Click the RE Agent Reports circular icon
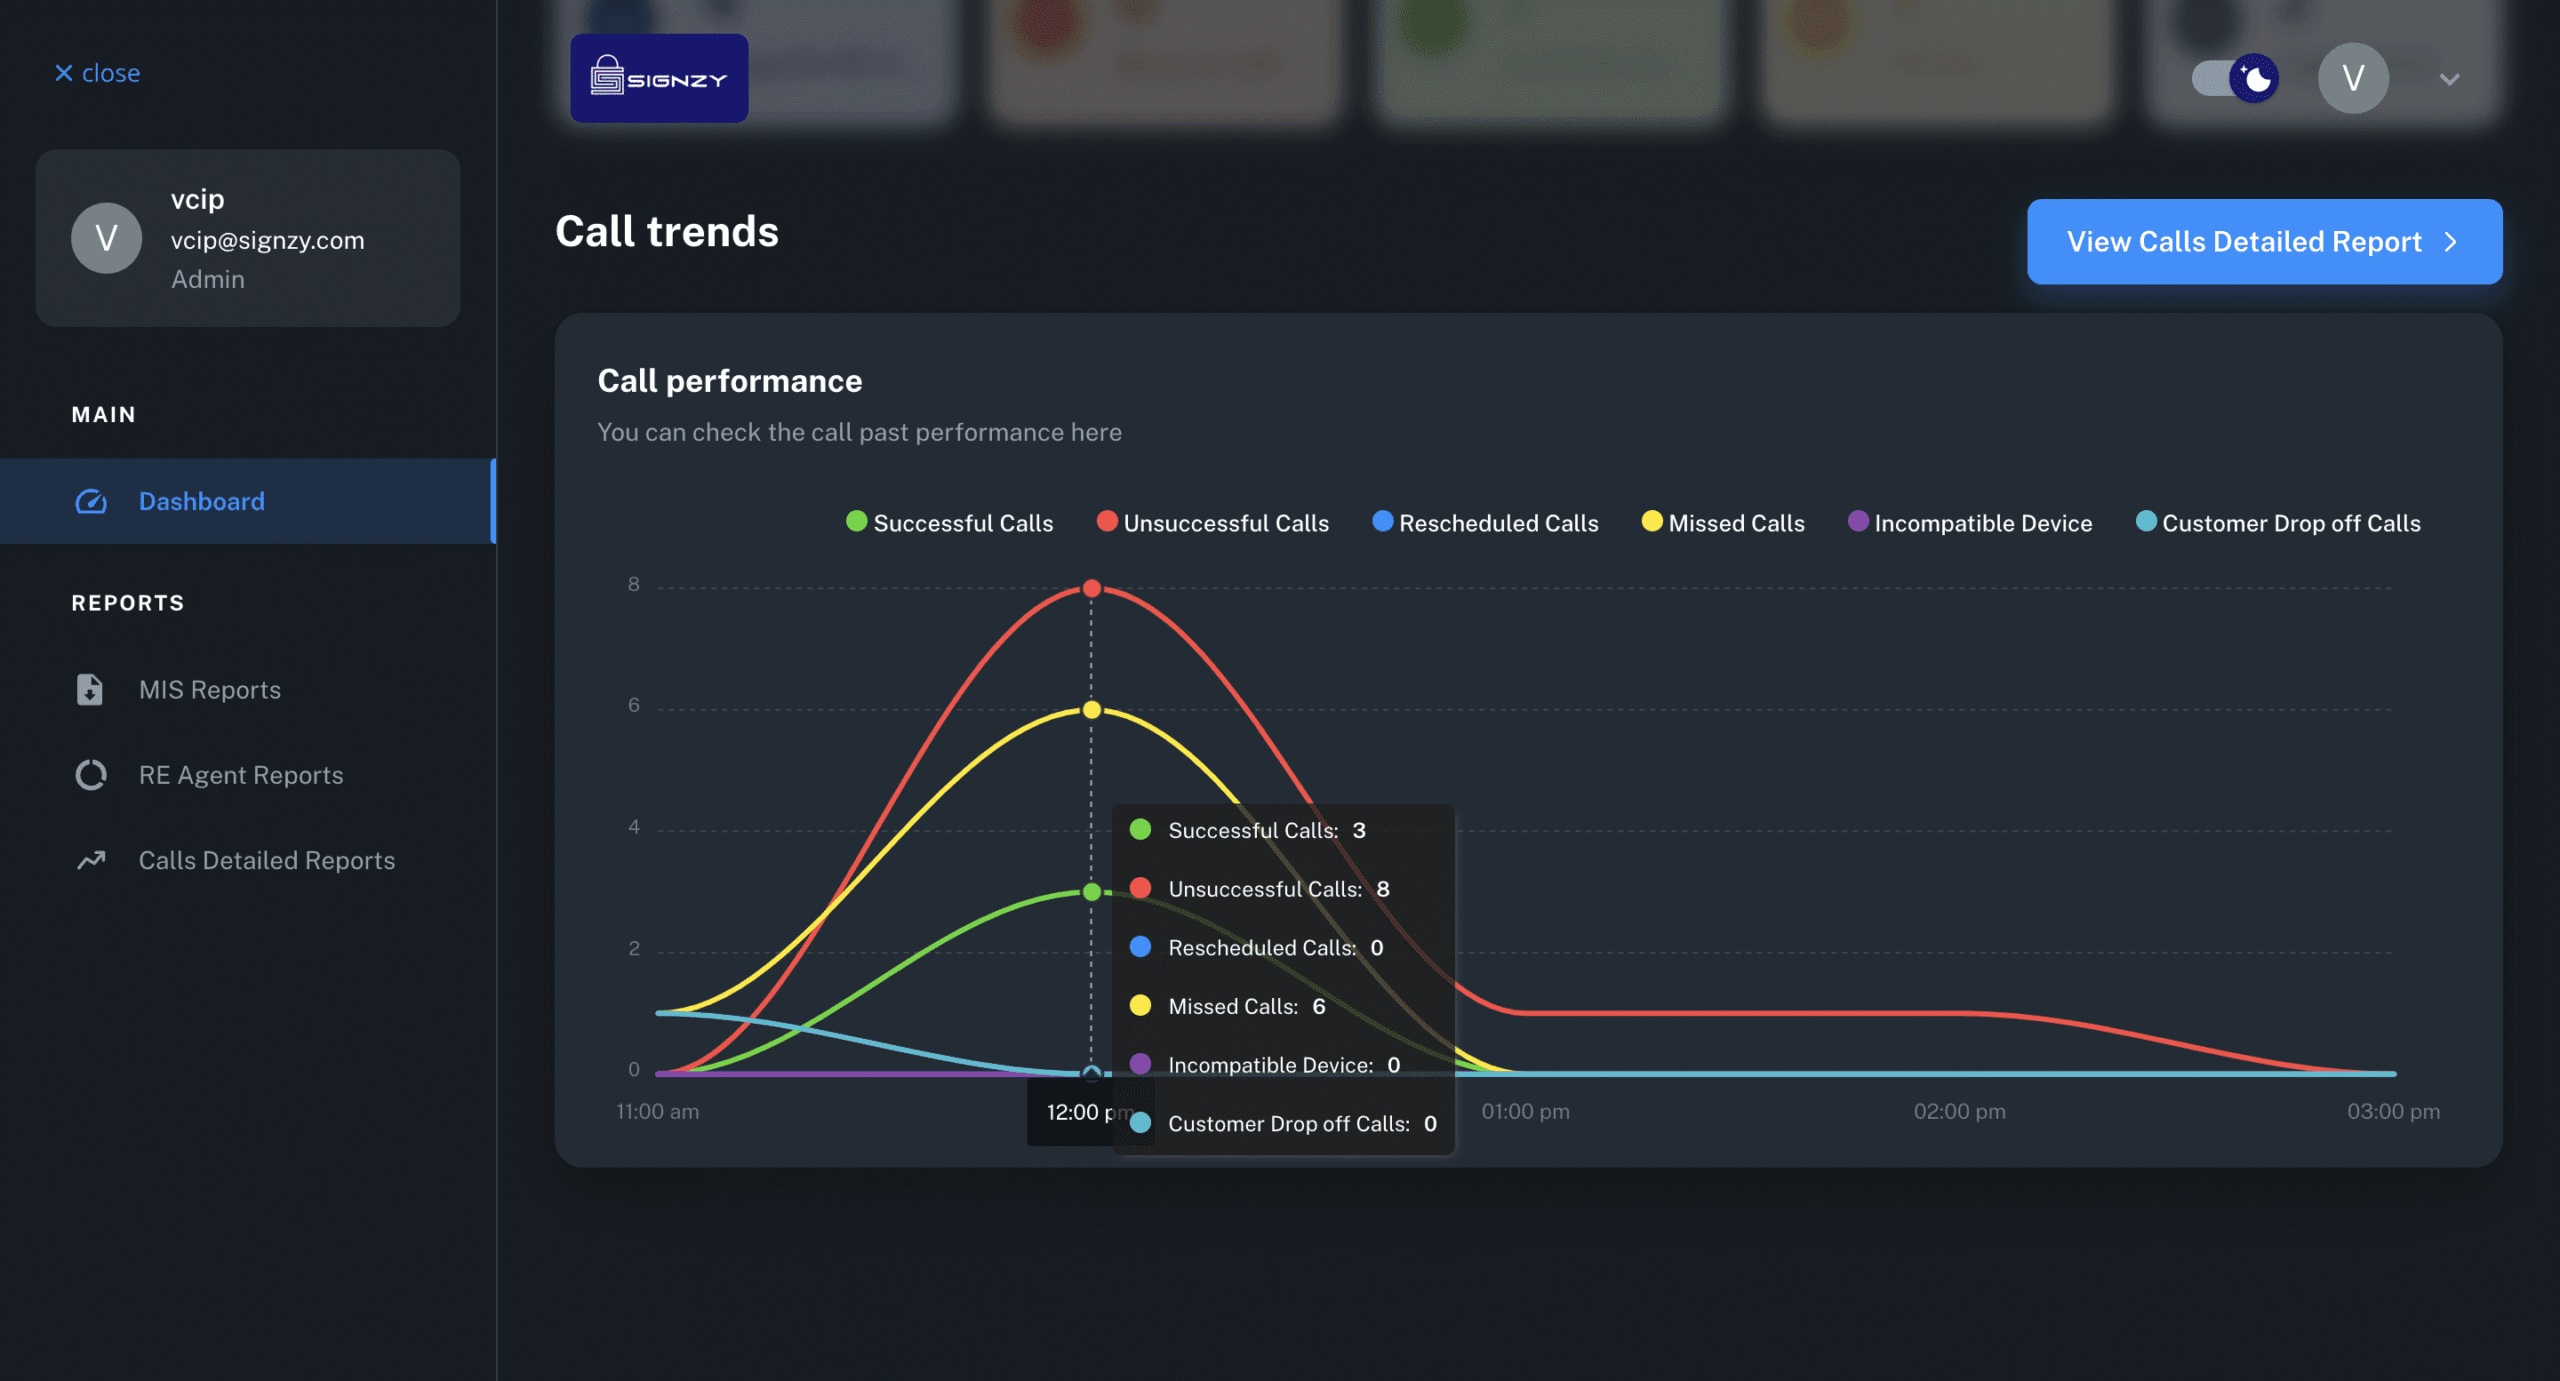 (91, 775)
